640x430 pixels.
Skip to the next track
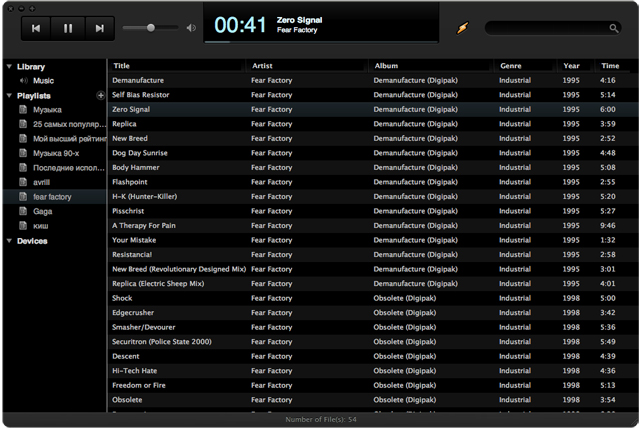tap(99, 28)
